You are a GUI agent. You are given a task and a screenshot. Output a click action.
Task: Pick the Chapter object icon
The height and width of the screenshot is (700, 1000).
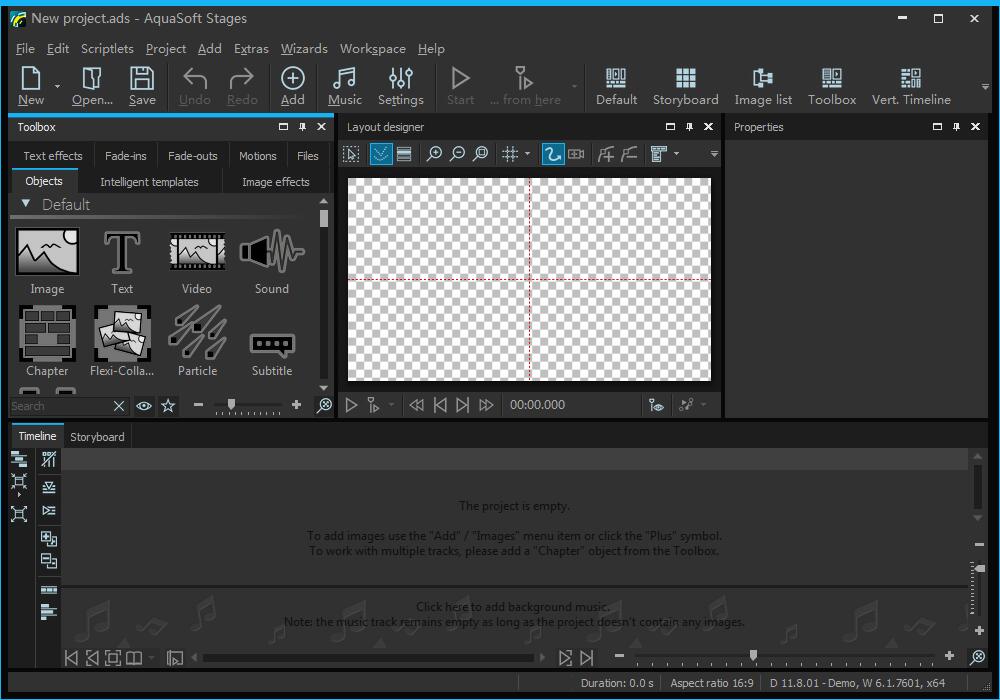point(47,335)
